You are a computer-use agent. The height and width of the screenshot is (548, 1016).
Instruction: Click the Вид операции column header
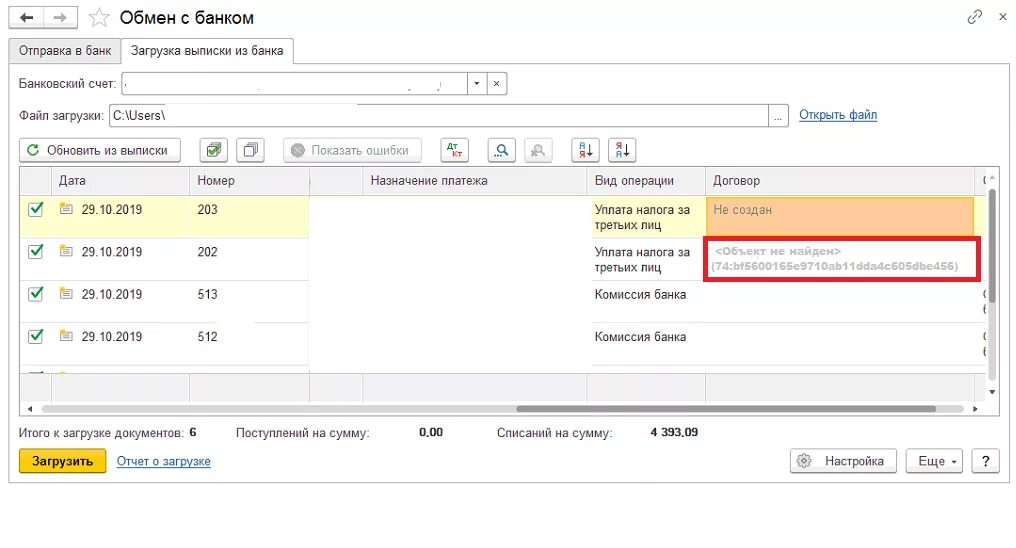pyautogui.click(x=646, y=181)
